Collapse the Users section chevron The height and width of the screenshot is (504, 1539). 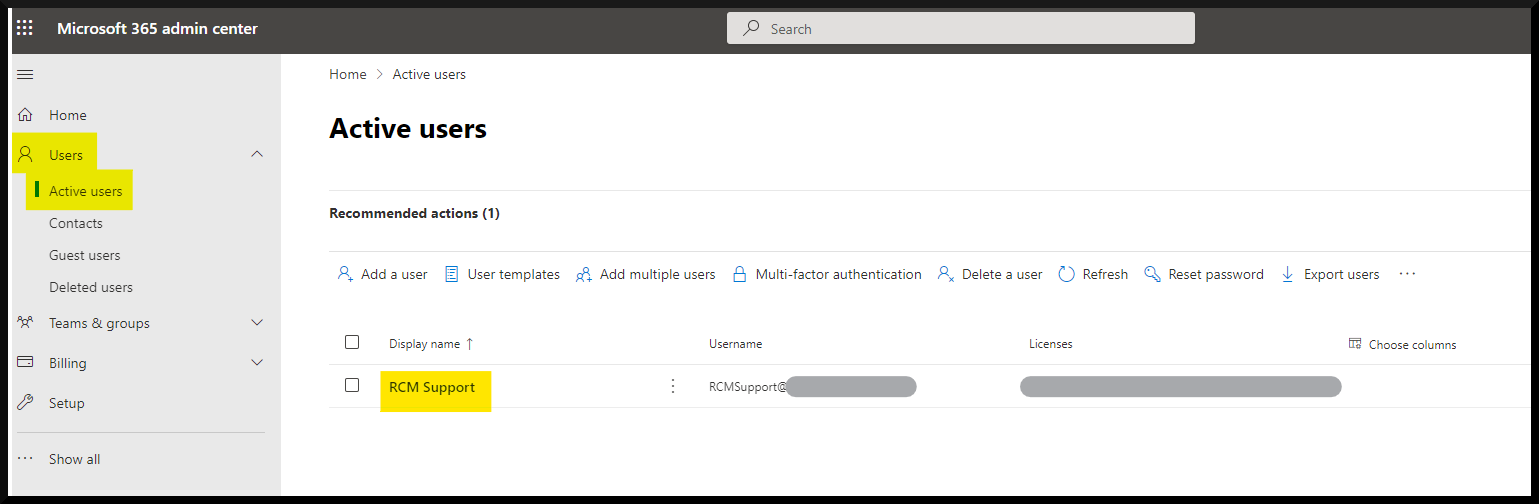click(x=257, y=154)
